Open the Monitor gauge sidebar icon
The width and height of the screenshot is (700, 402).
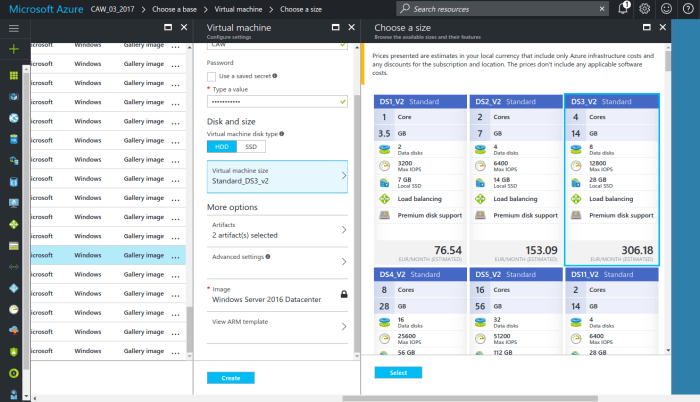pyautogui.click(x=14, y=310)
